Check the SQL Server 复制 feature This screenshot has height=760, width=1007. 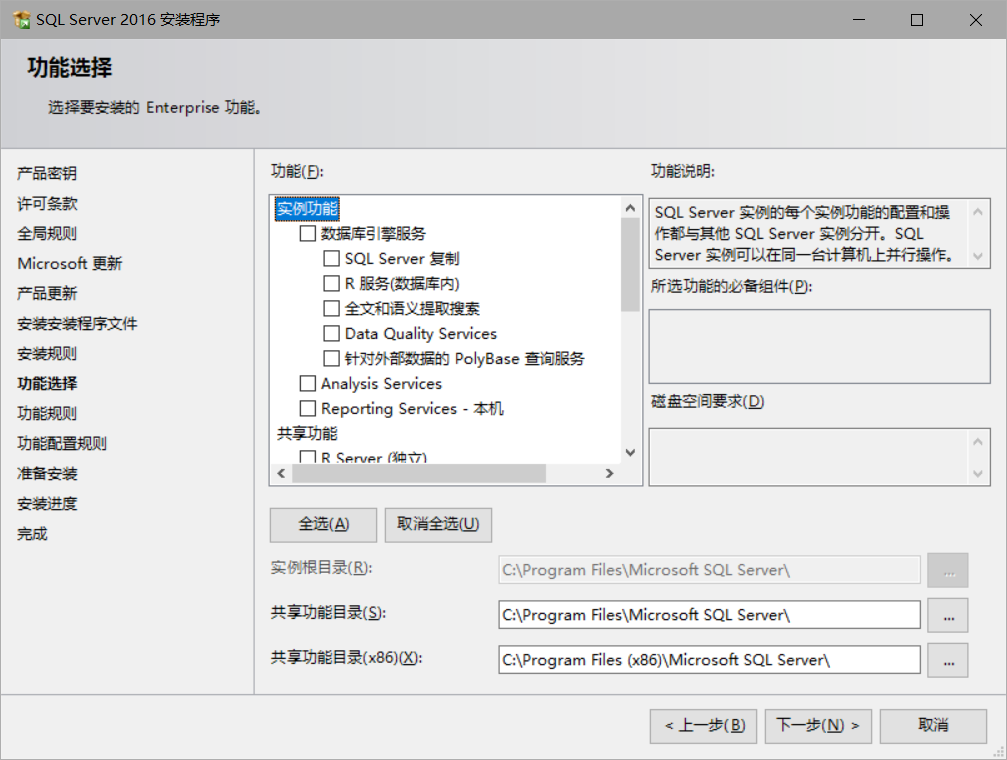click(331, 258)
